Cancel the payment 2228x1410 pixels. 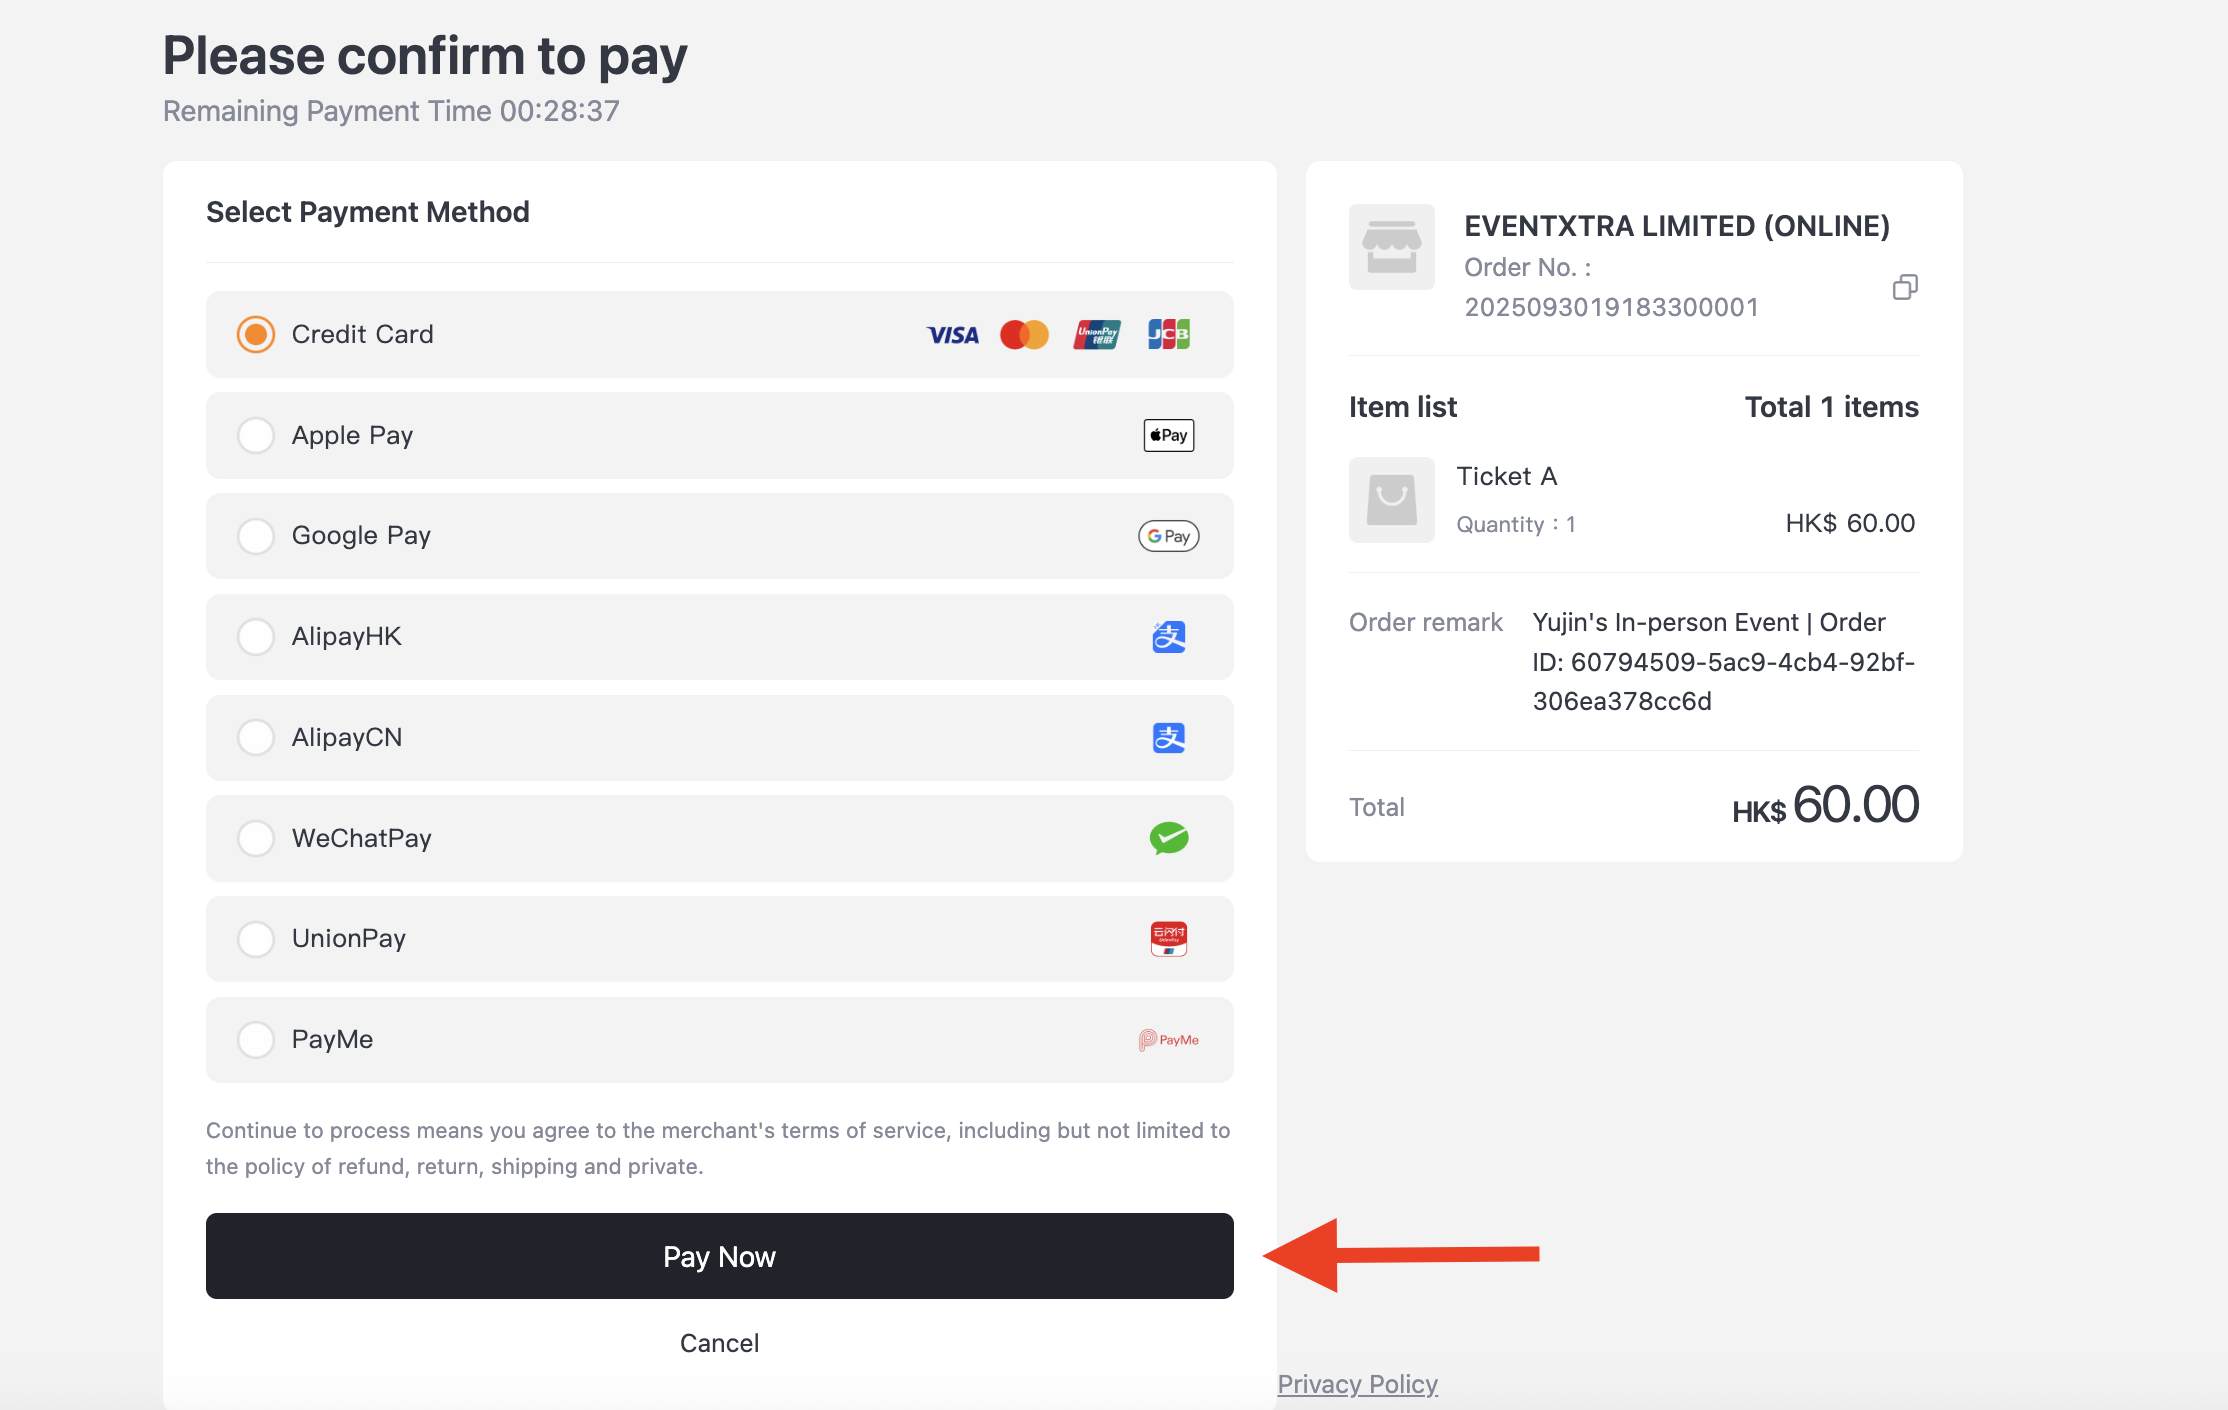(x=719, y=1343)
